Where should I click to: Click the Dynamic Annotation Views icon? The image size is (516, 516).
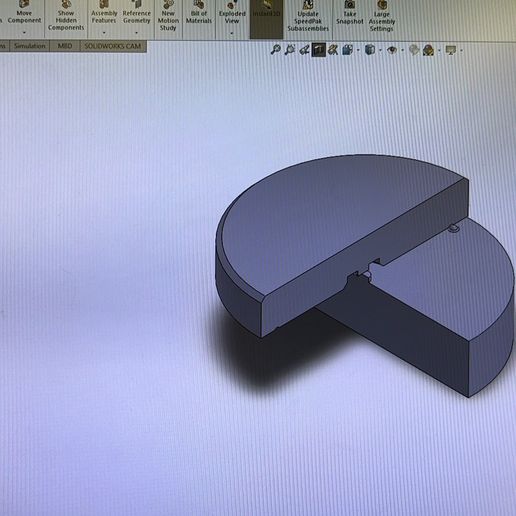[333, 50]
